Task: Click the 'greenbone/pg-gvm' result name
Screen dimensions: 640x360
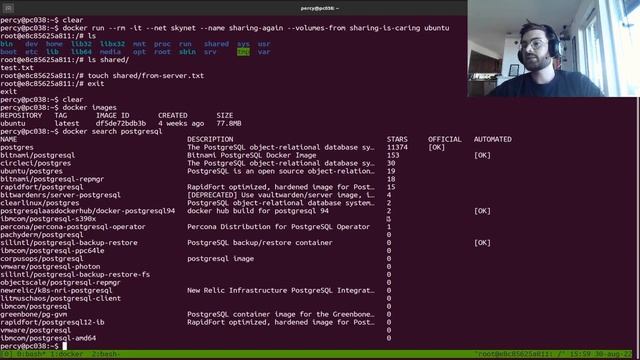Action: point(33,315)
